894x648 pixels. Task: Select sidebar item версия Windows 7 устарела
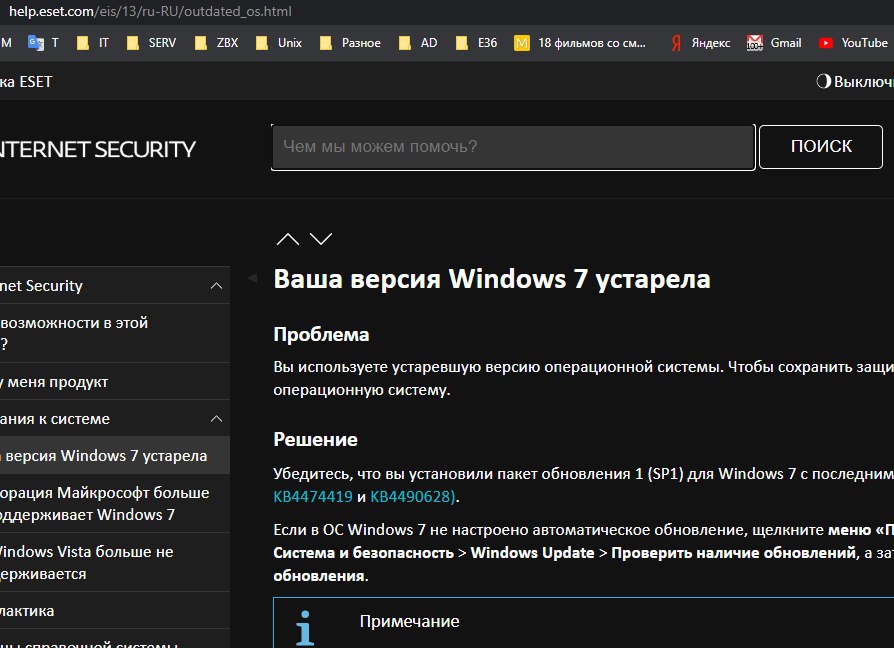(115, 455)
